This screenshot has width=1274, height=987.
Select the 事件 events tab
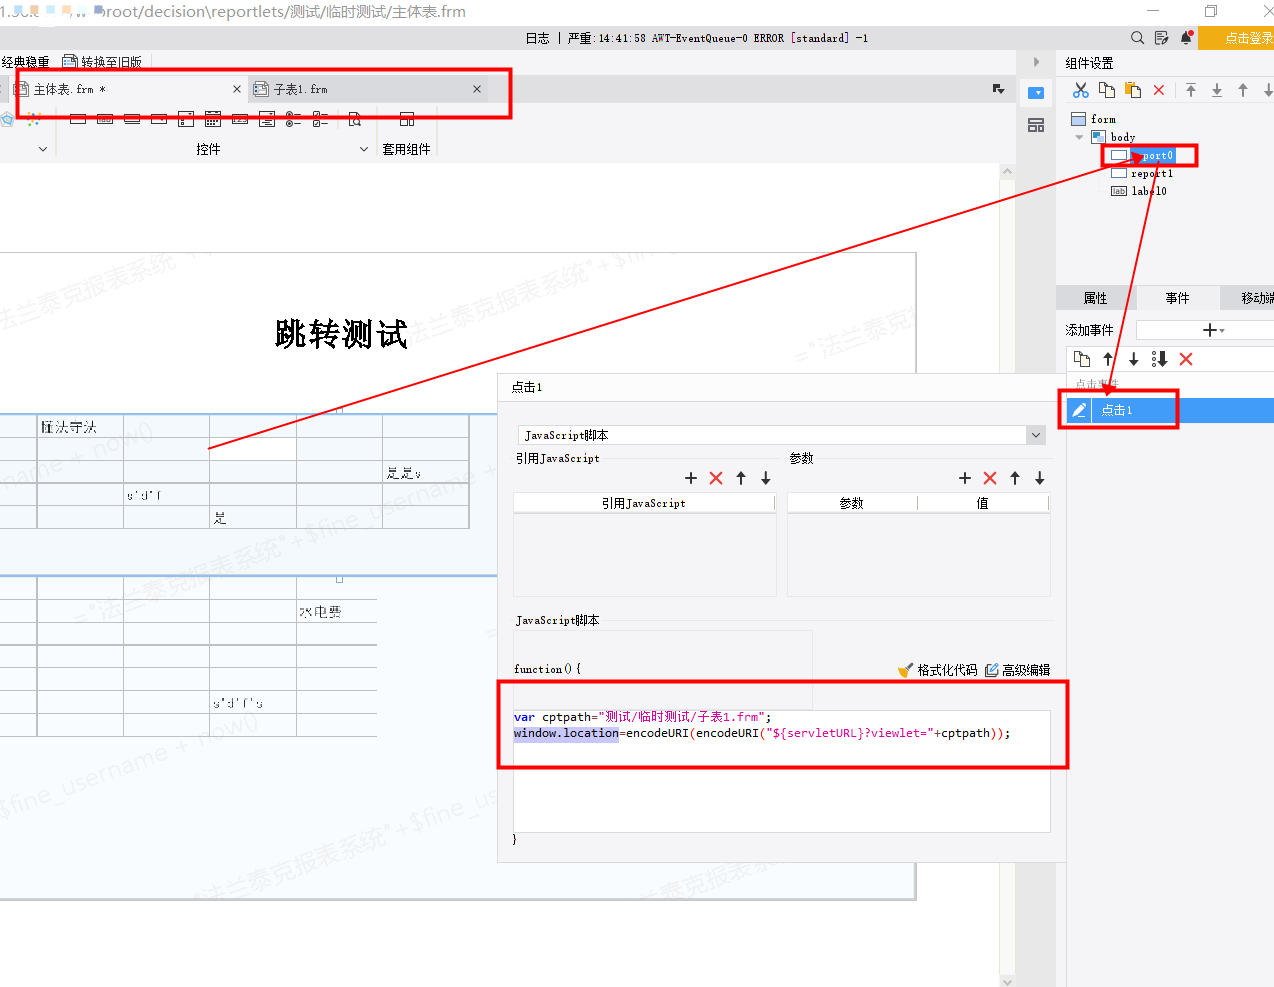pyautogui.click(x=1178, y=298)
